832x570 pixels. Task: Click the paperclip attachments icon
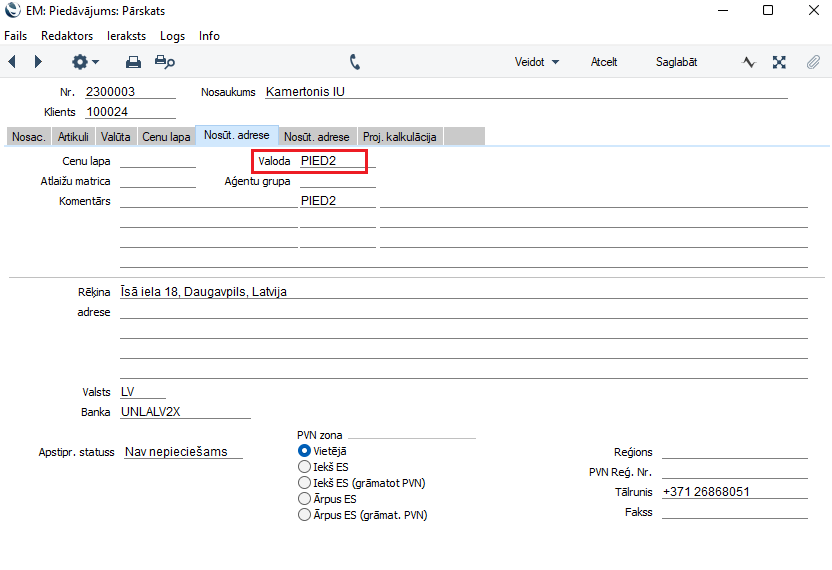812,62
